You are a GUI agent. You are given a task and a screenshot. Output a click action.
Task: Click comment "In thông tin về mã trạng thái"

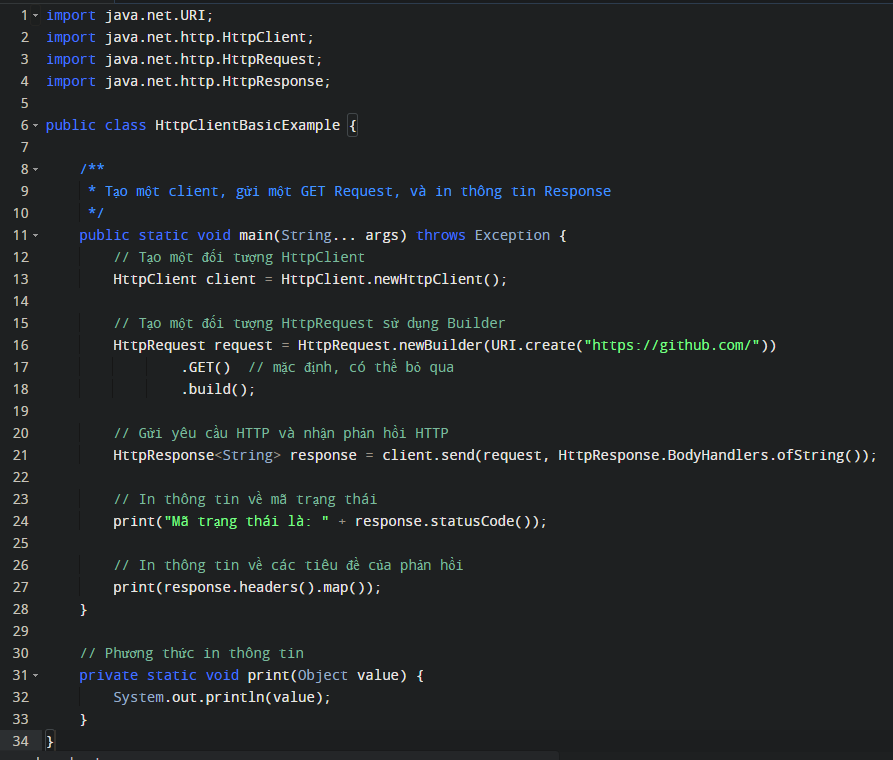point(245,500)
